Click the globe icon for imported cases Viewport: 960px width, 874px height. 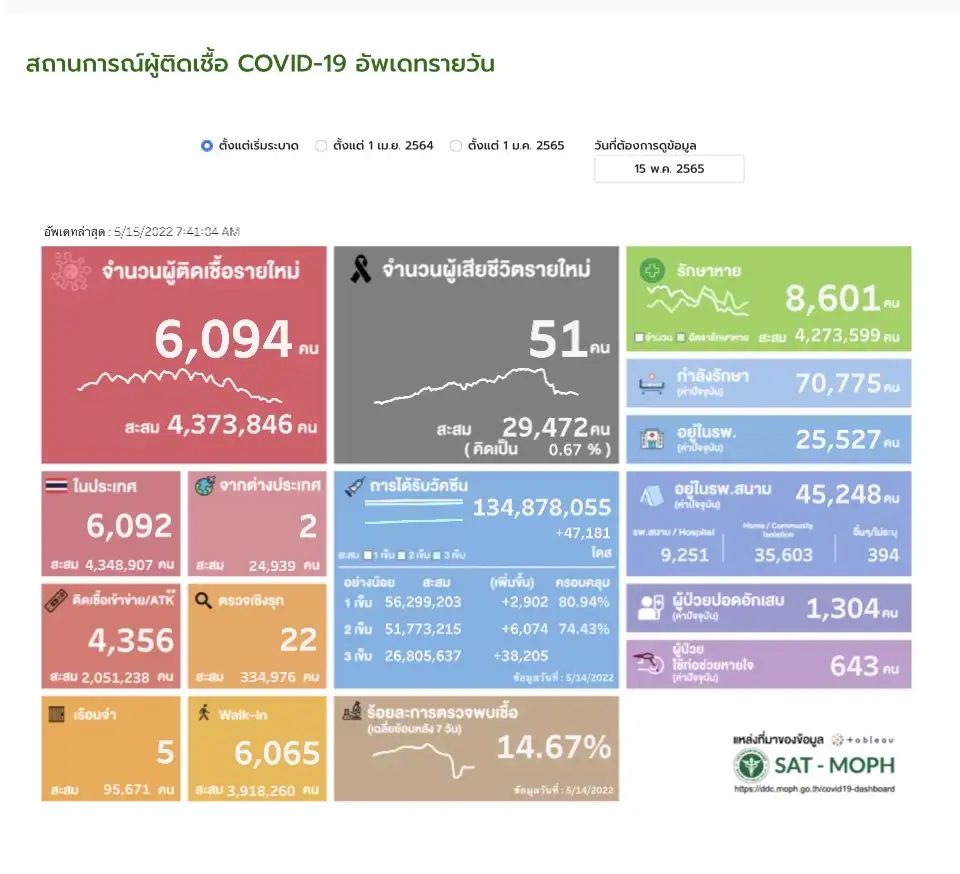click(x=204, y=487)
